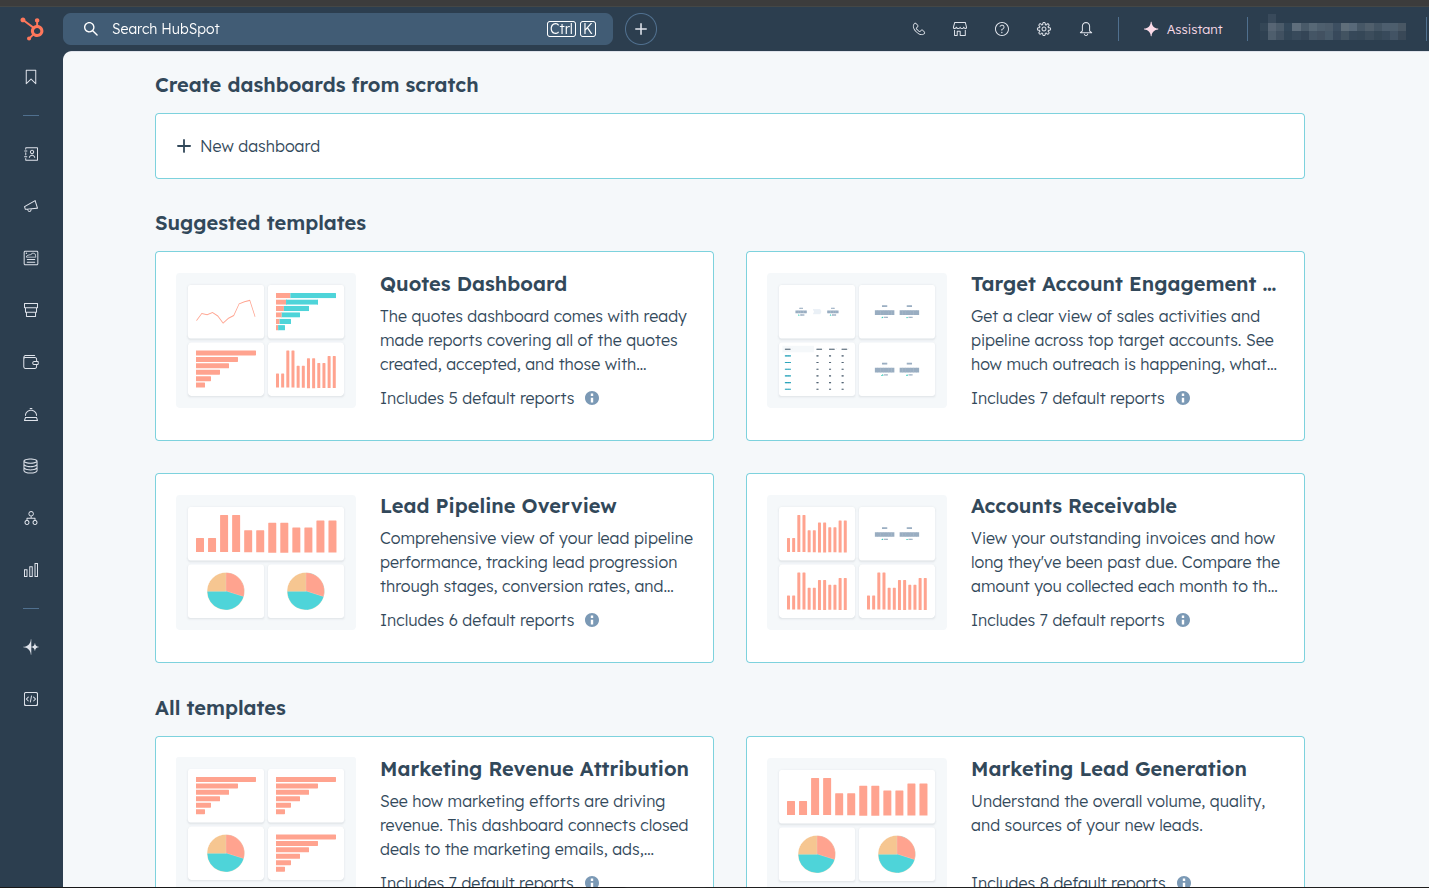Open the Marketplace storefront icon
This screenshot has height=888, width=1429.
pos(960,29)
